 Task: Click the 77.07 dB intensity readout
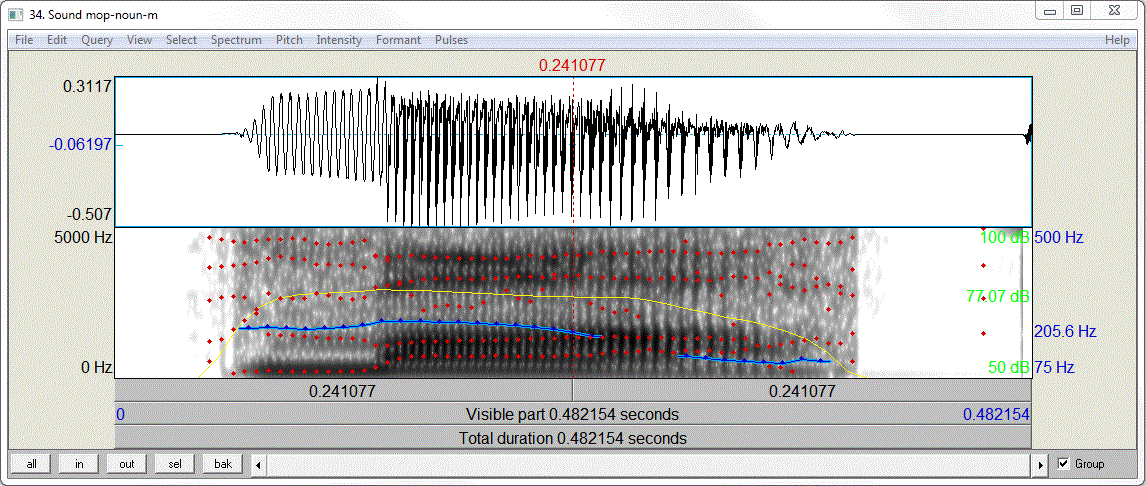(998, 297)
